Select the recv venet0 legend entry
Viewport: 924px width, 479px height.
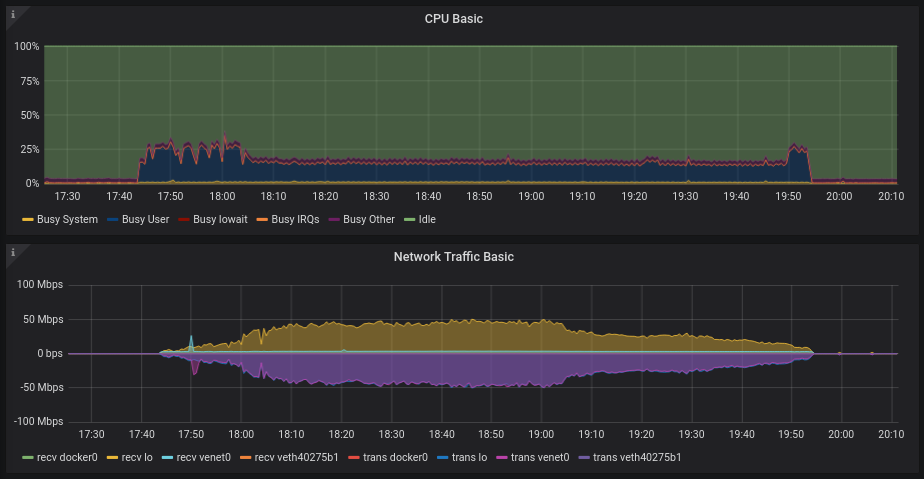[203, 457]
